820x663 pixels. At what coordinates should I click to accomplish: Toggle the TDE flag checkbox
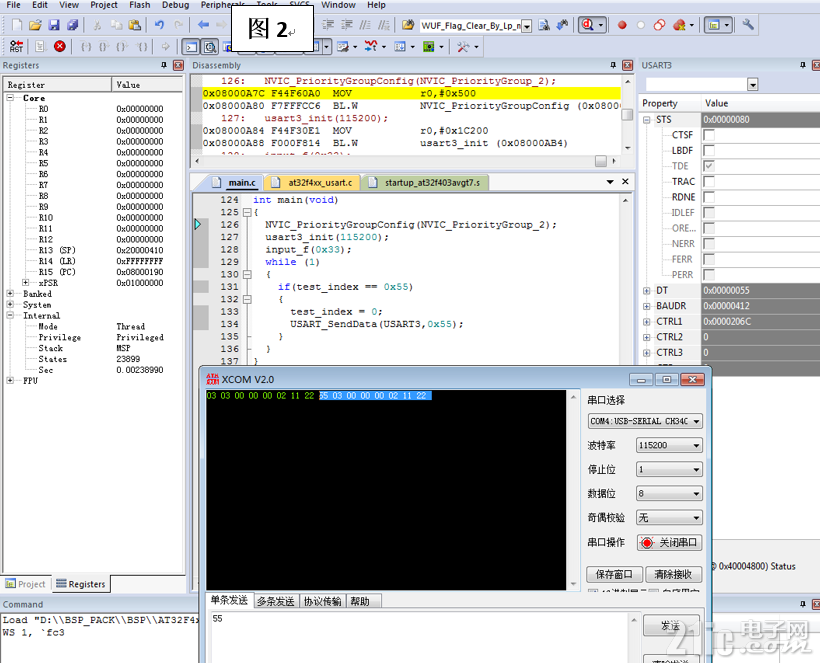[709, 166]
